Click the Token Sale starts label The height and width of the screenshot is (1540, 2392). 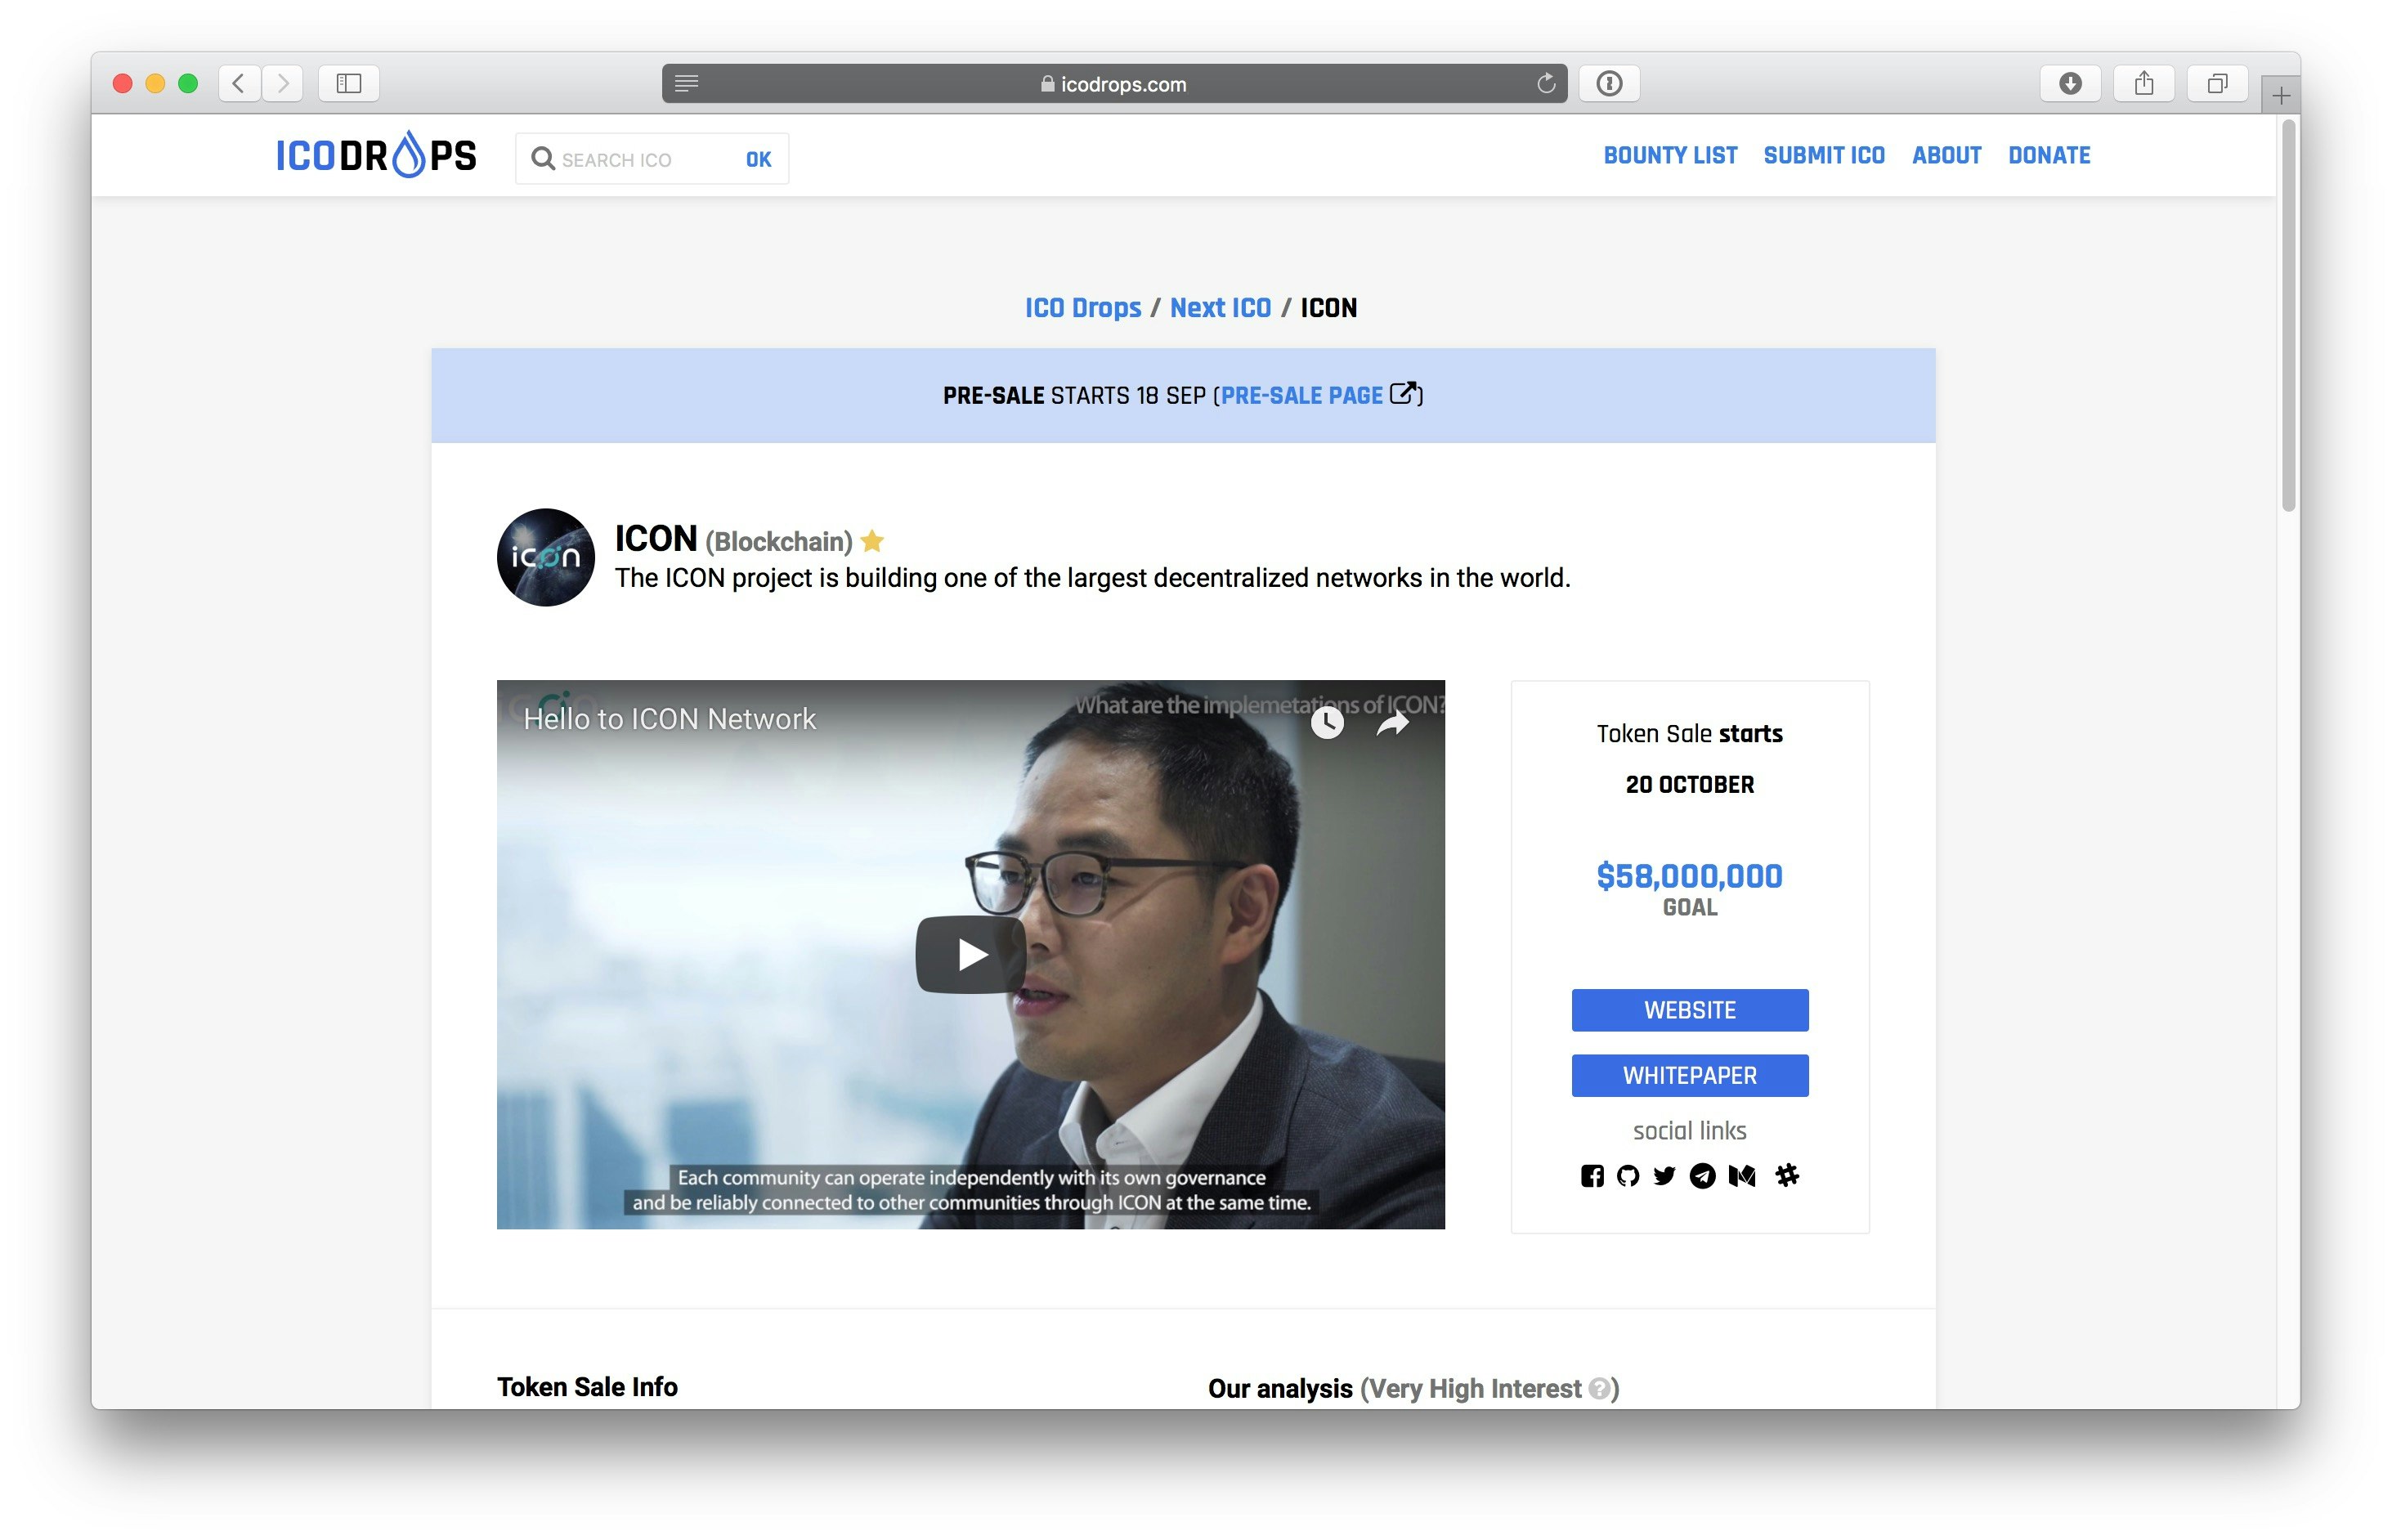pos(1690,734)
